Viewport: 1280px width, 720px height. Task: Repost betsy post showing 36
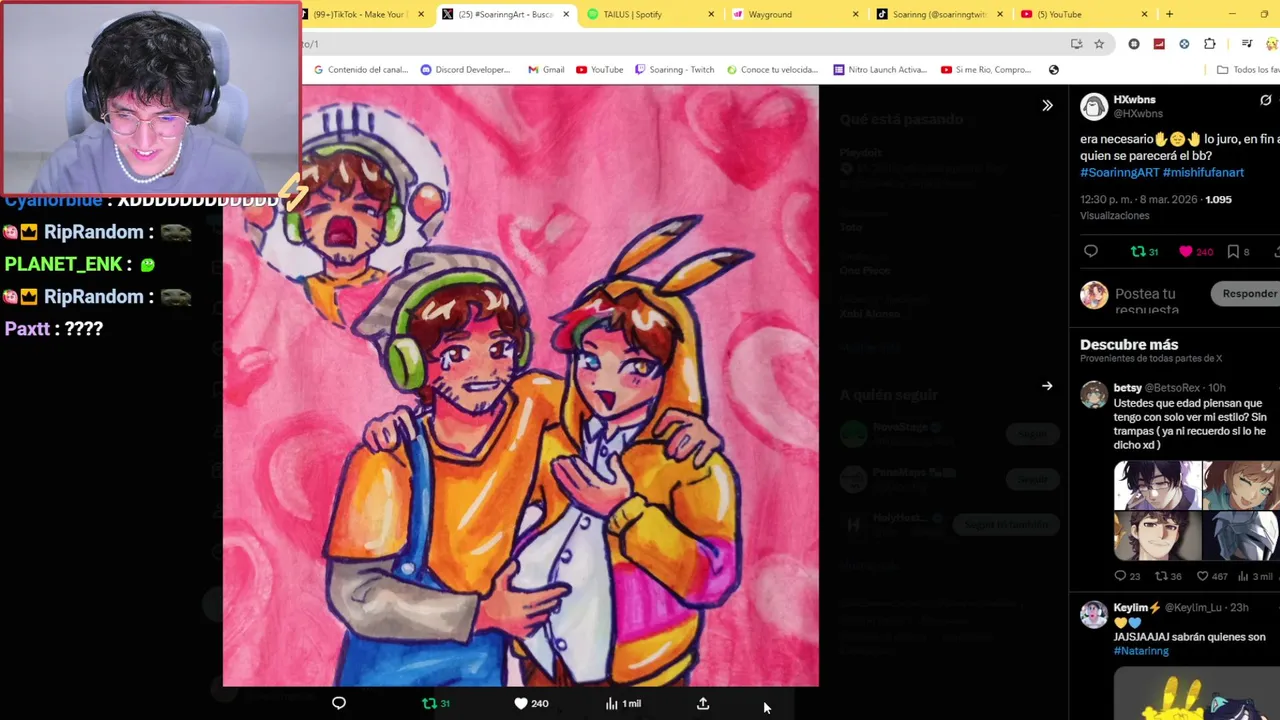[x=1168, y=576]
